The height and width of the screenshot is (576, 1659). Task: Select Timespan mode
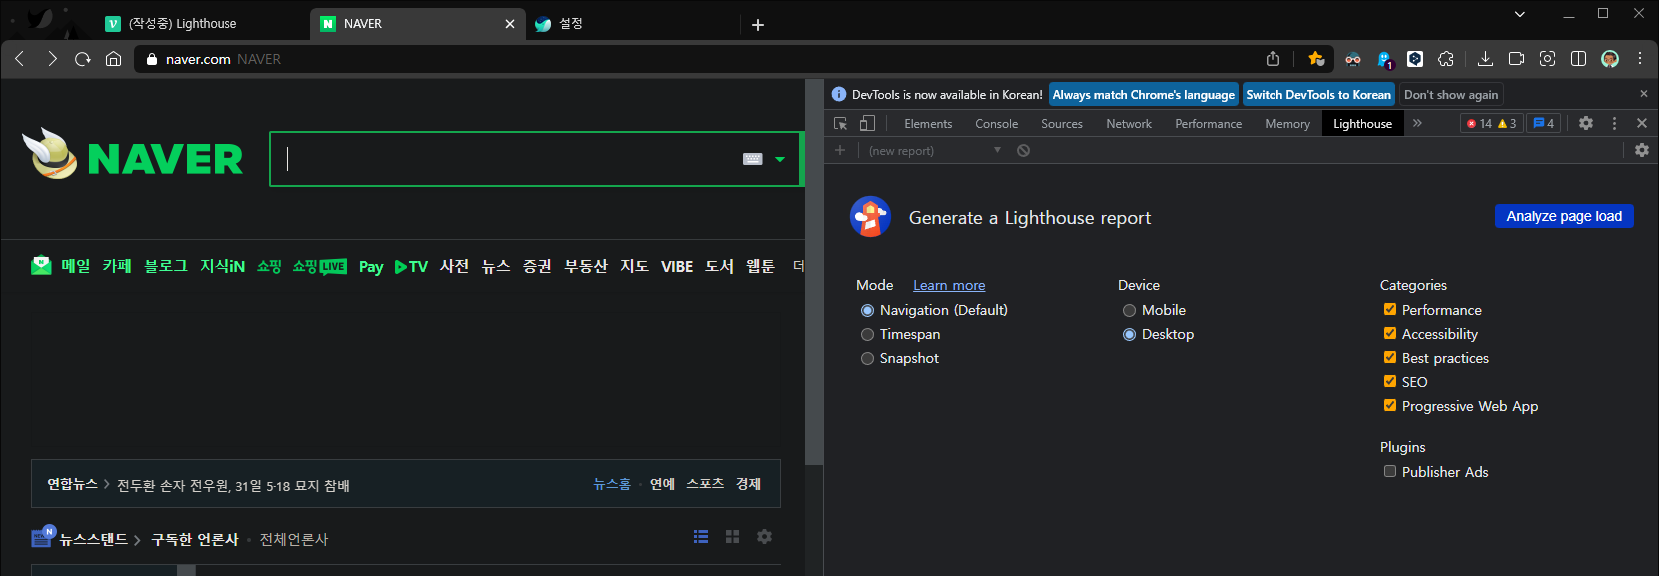pyautogui.click(x=867, y=334)
